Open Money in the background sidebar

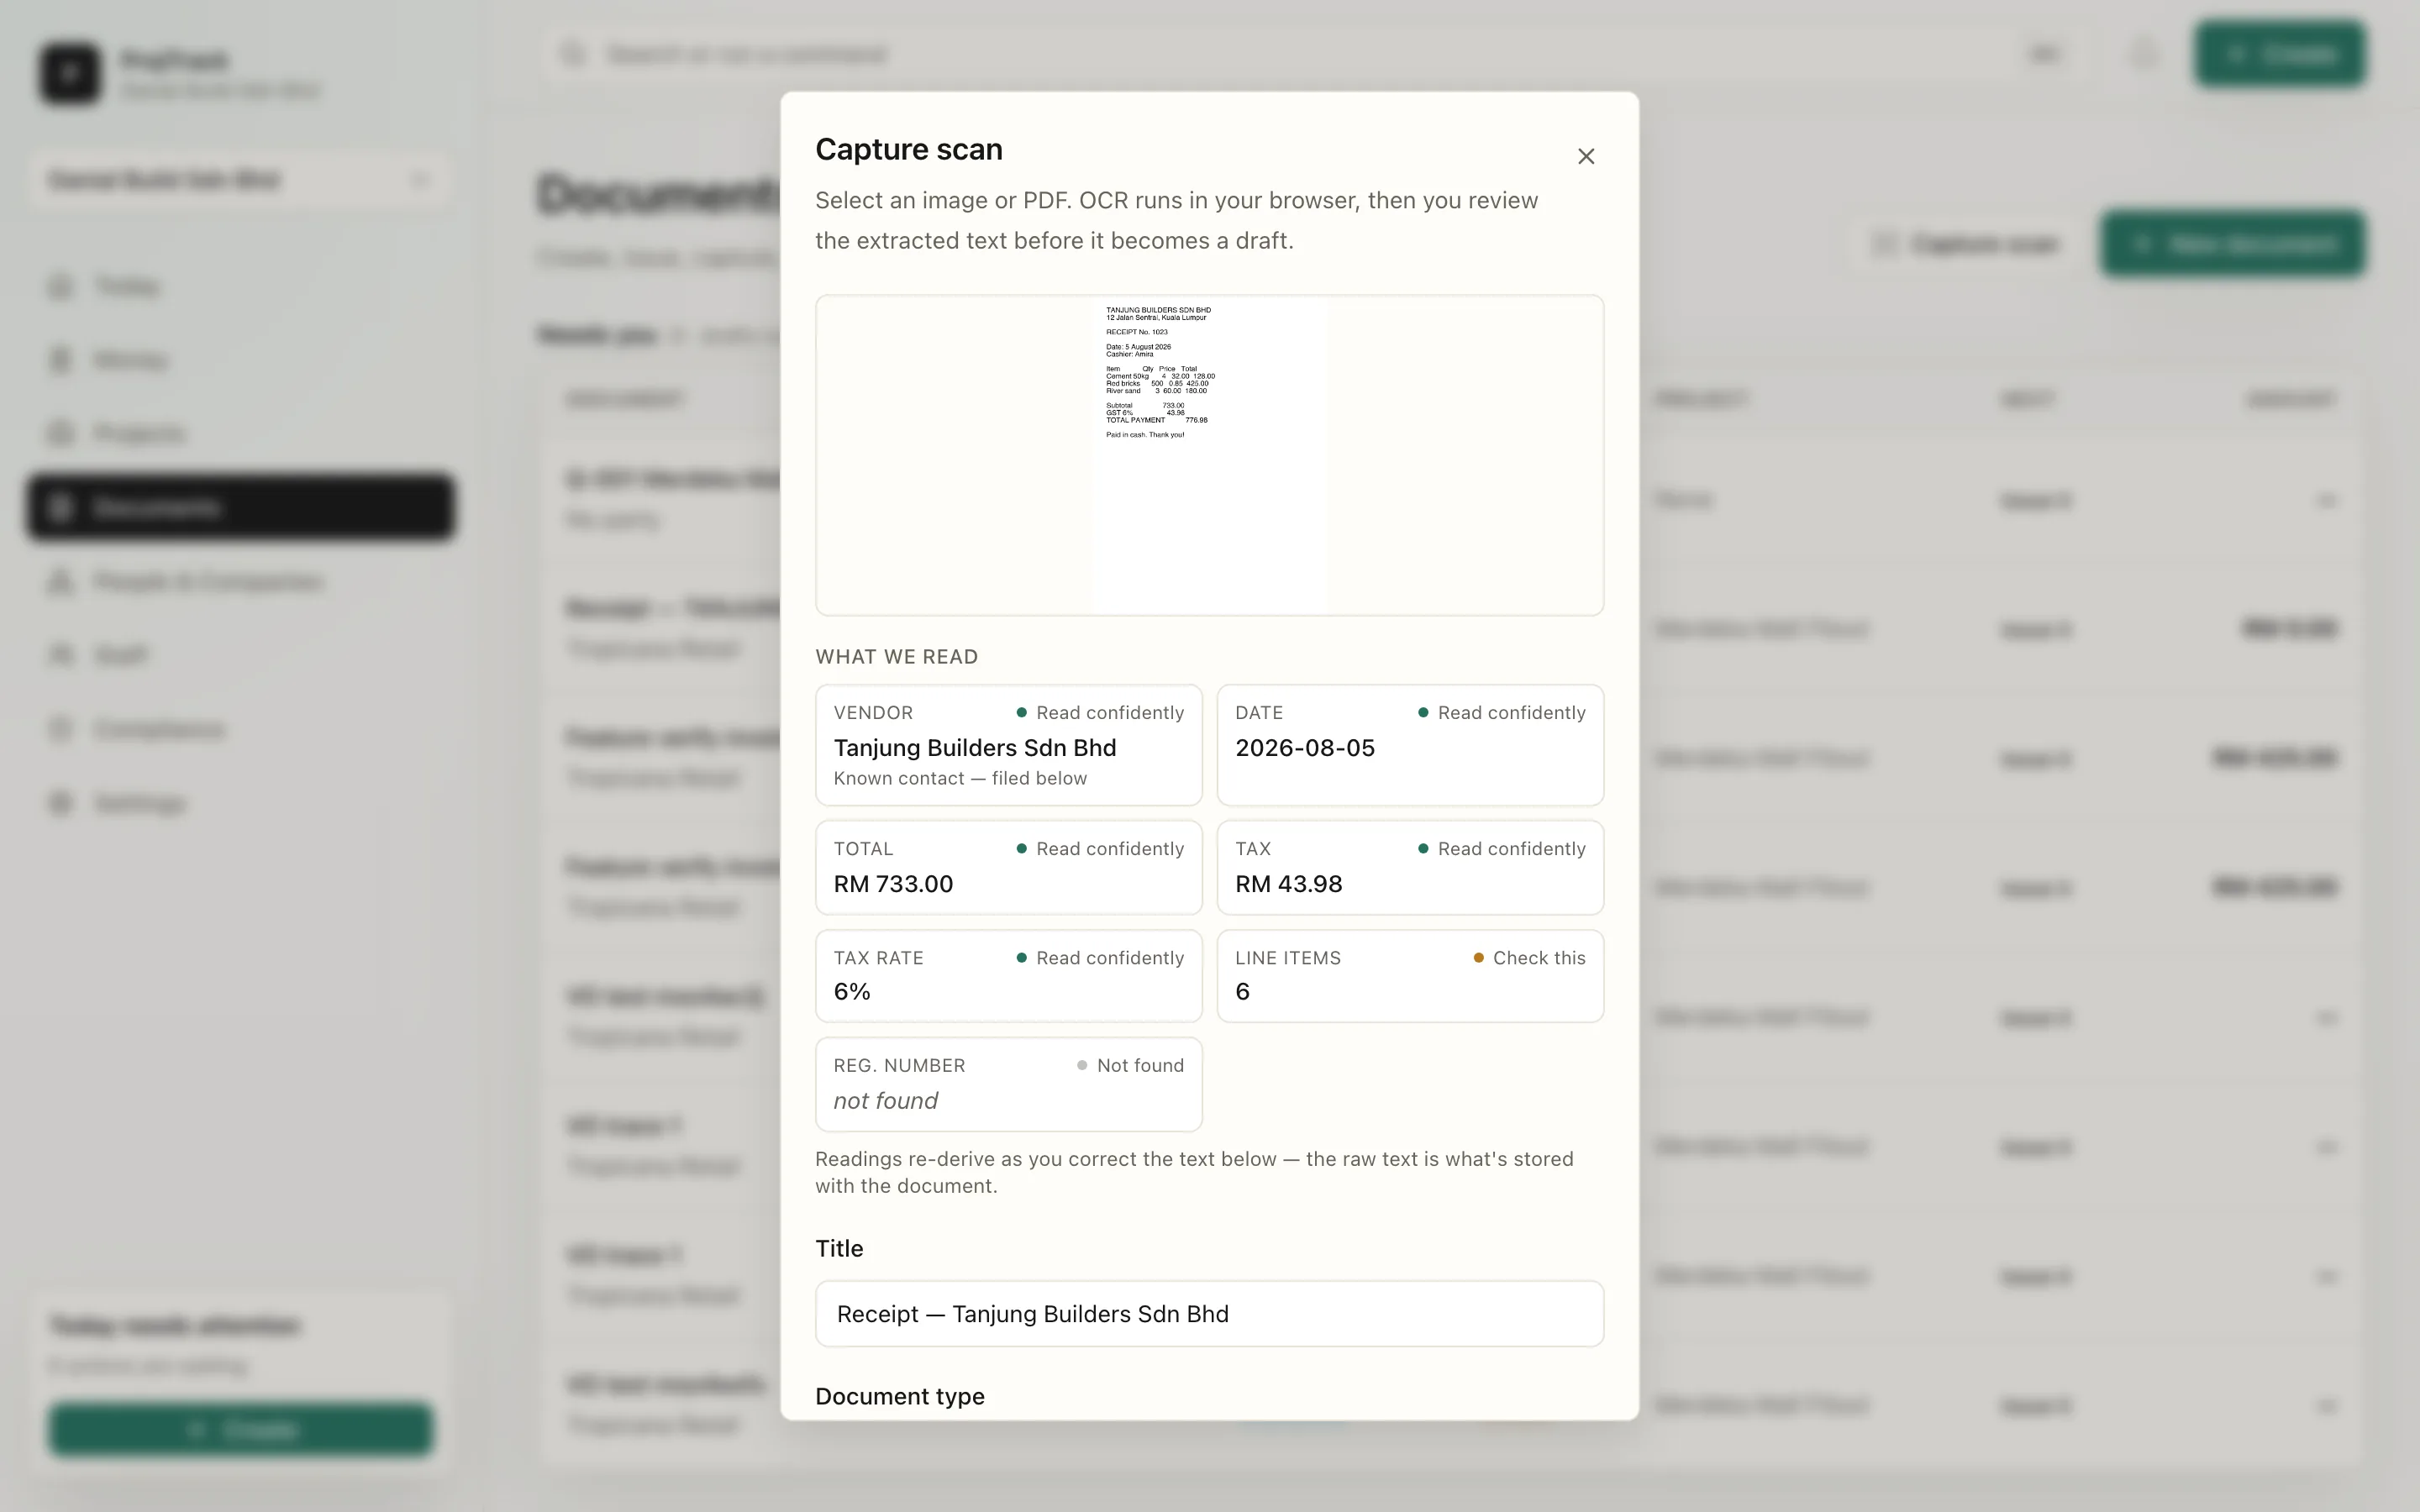click(240, 360)
